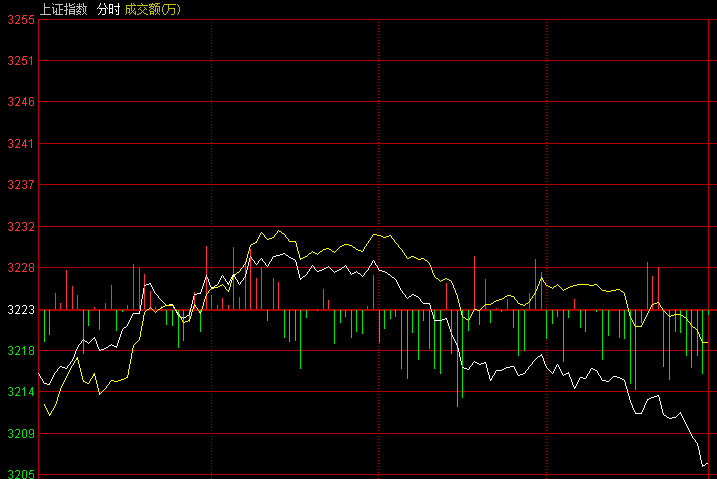
Task: Select the 分时 chart mode label
Action: pos(108,9)
